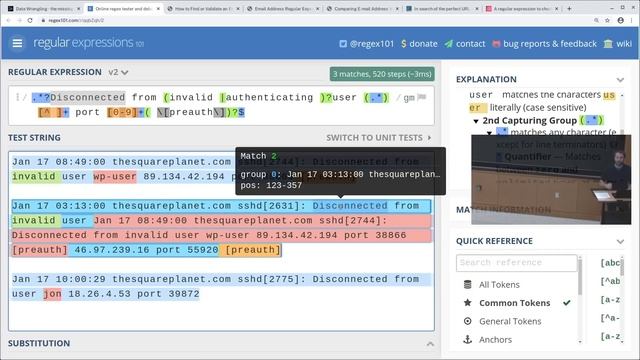
Task: Click the SUBSTITUTION section header
Action: 39,343
